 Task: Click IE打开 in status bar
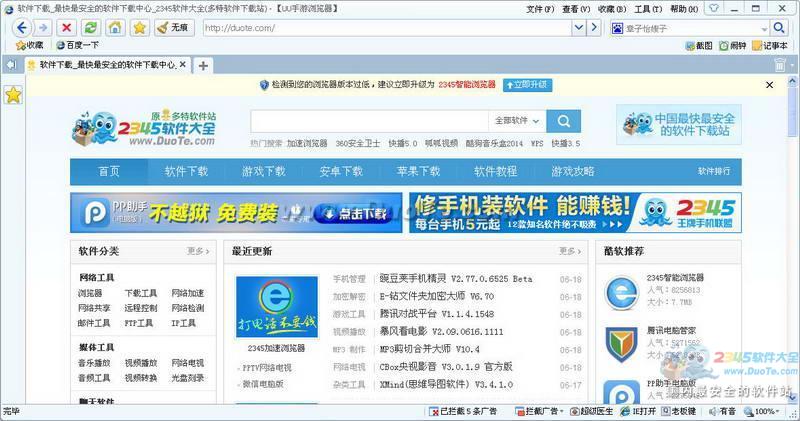[x=638, y=411]
